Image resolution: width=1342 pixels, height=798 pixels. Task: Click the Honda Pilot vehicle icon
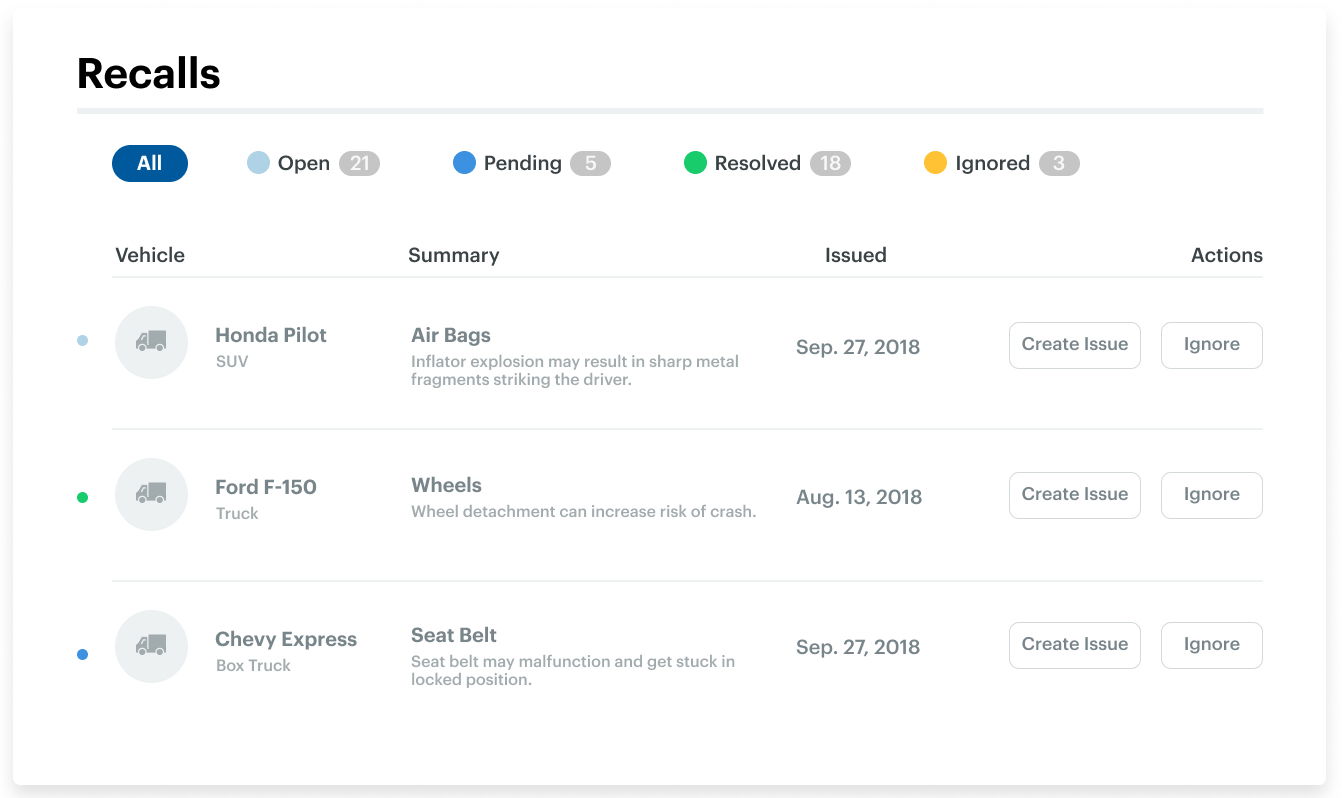(x=151, y=342)
